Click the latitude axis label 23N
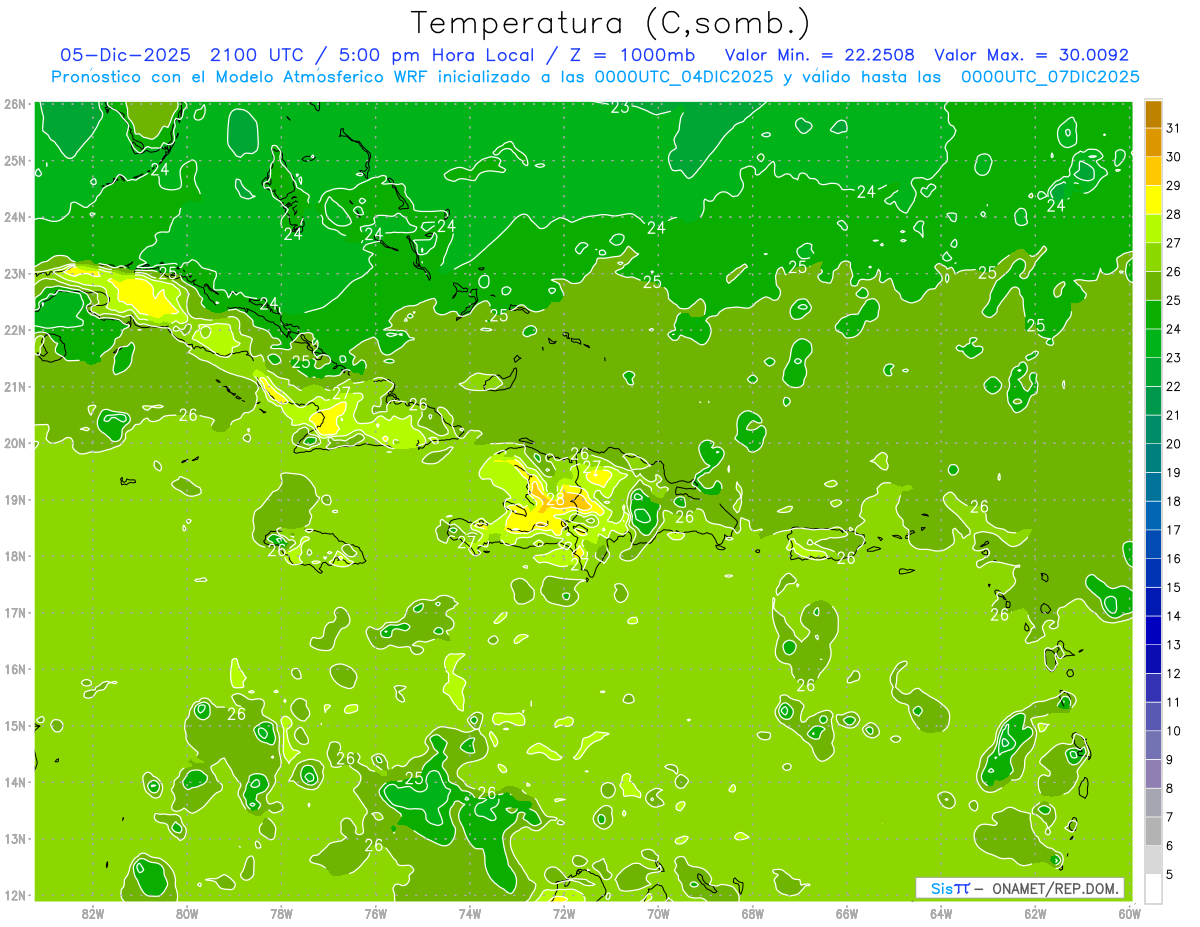 [15, 273]
